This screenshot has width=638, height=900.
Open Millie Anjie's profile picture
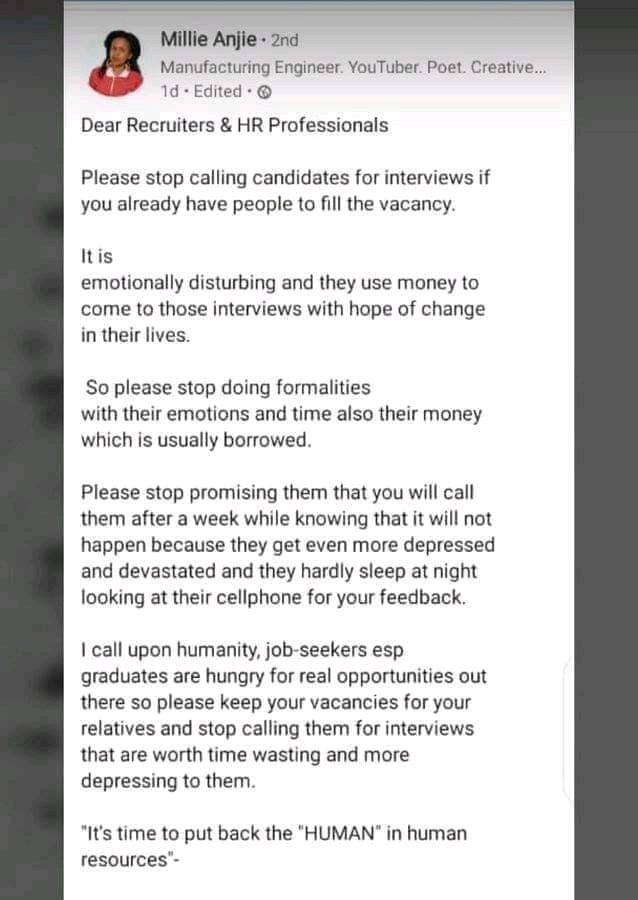click(116, 63)
